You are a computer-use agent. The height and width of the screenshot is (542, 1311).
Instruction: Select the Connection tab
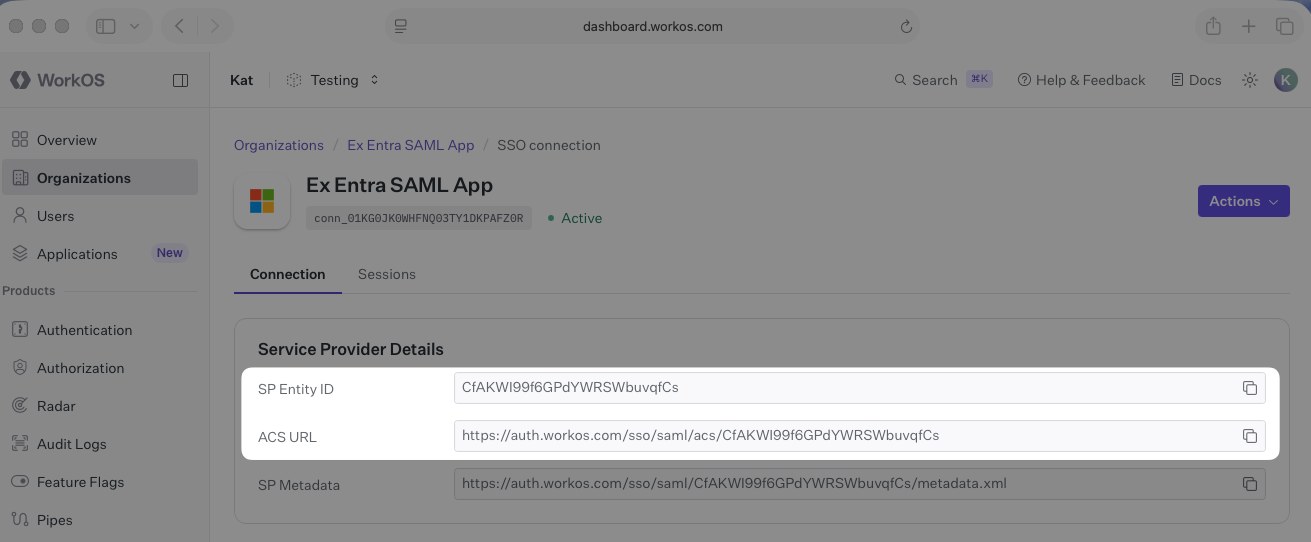coord(287,274)
